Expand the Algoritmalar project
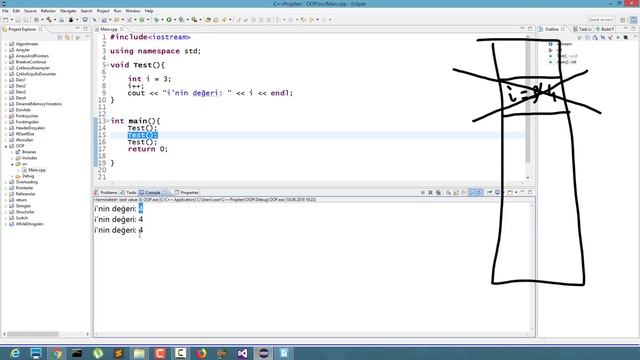This screenshot has height=360, width=640. coord(6,44)
